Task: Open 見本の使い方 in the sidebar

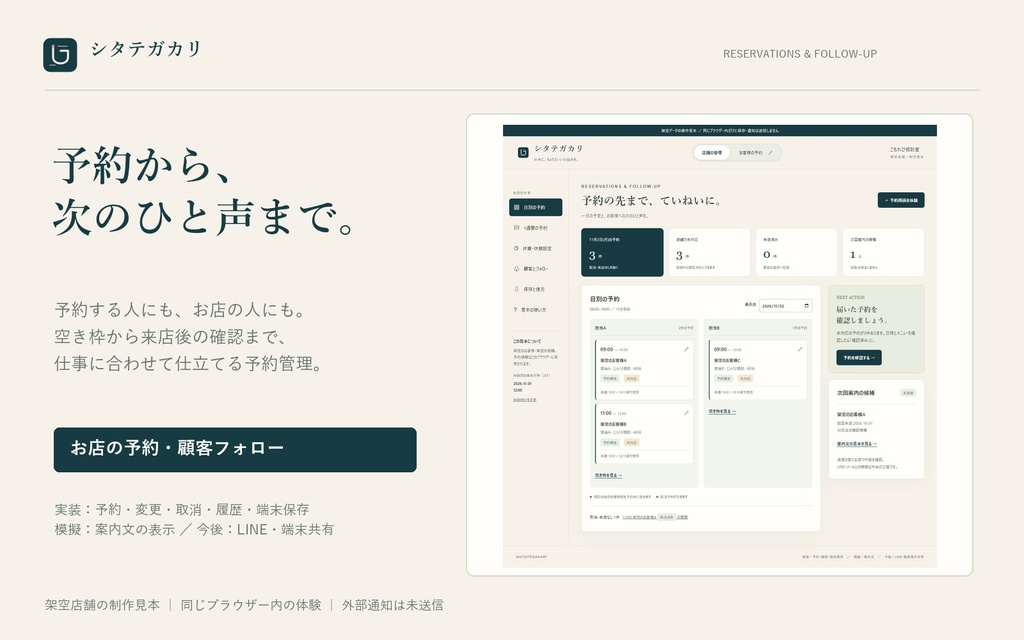Action: (536, 310)
